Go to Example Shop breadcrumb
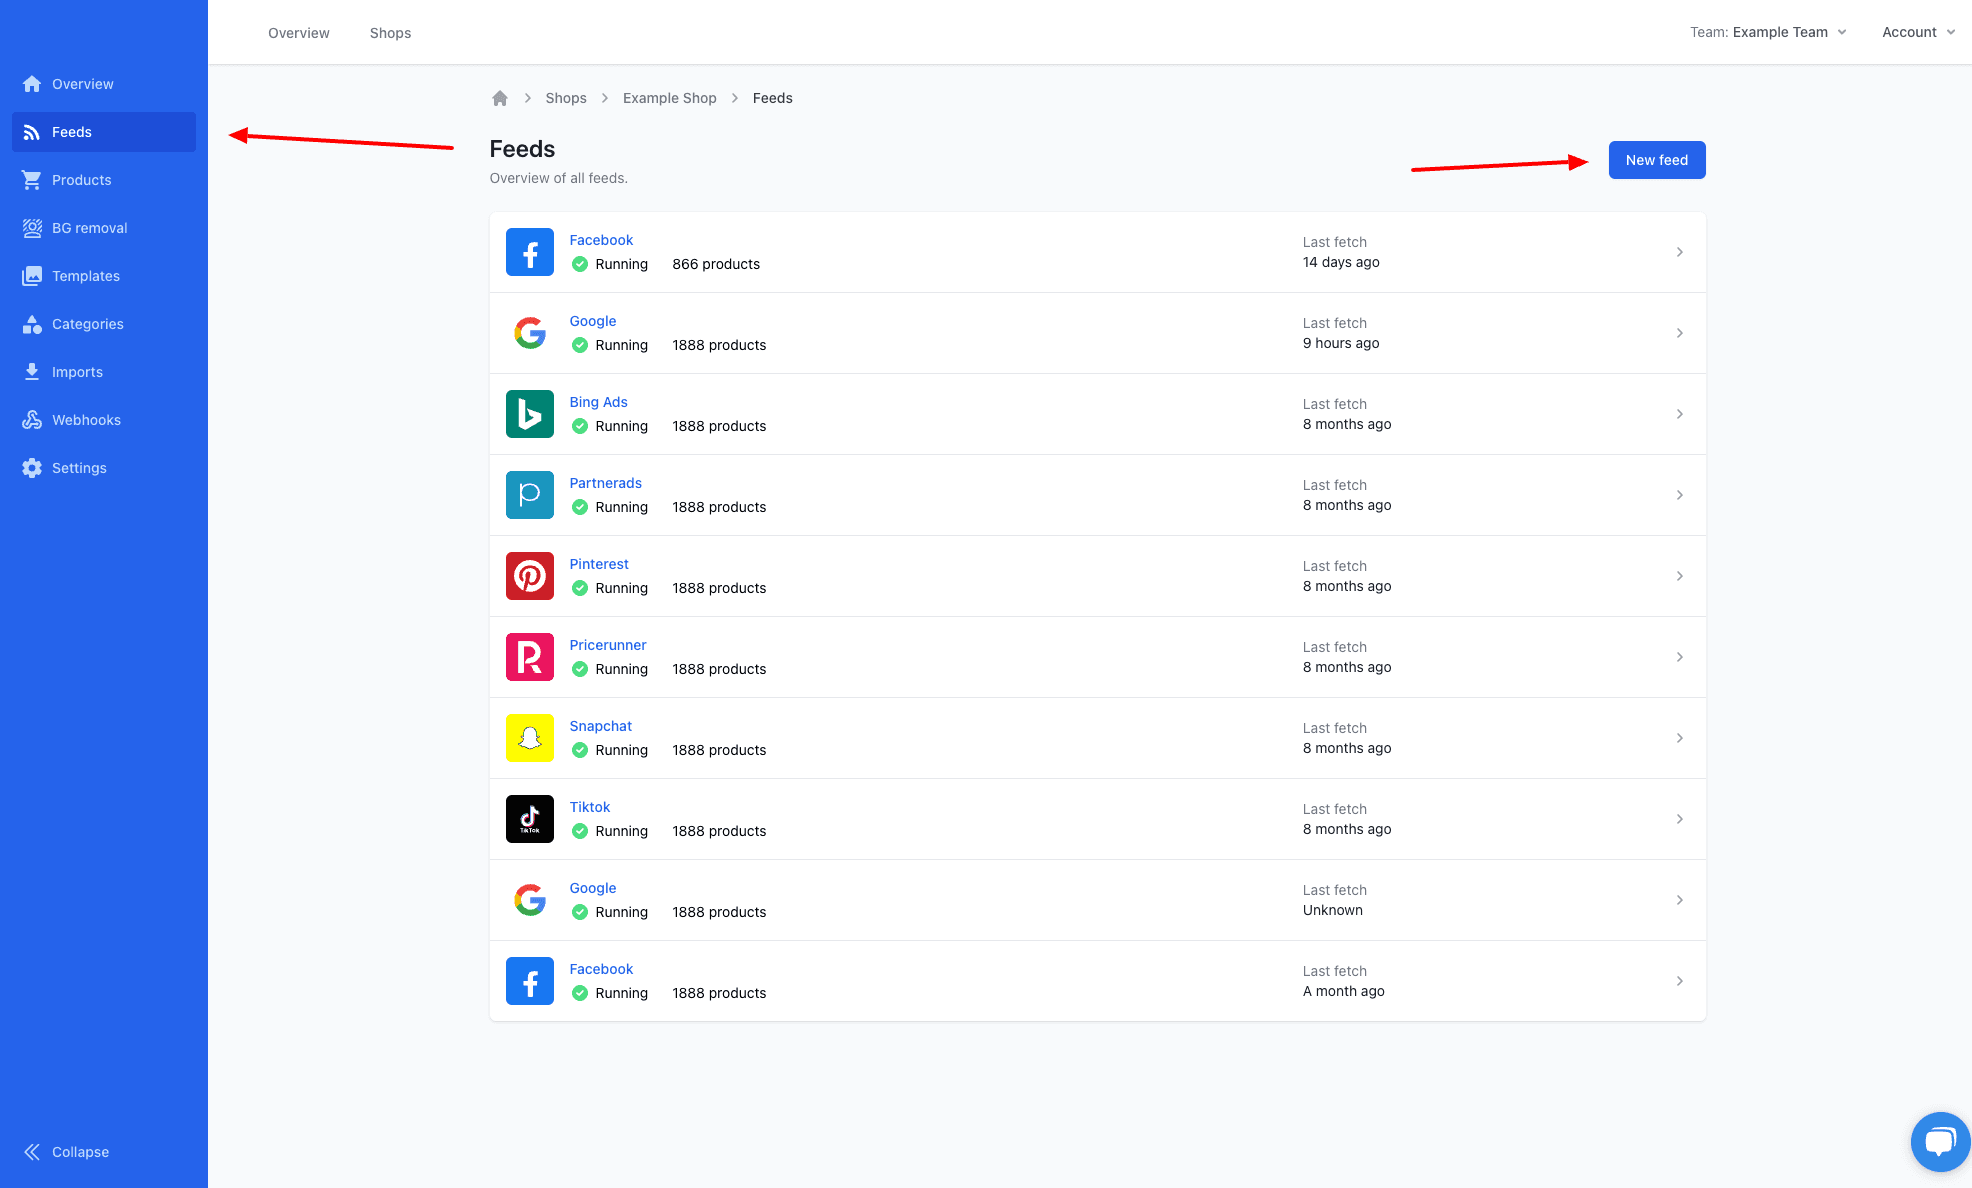1972x1188 pixels. 669,98
